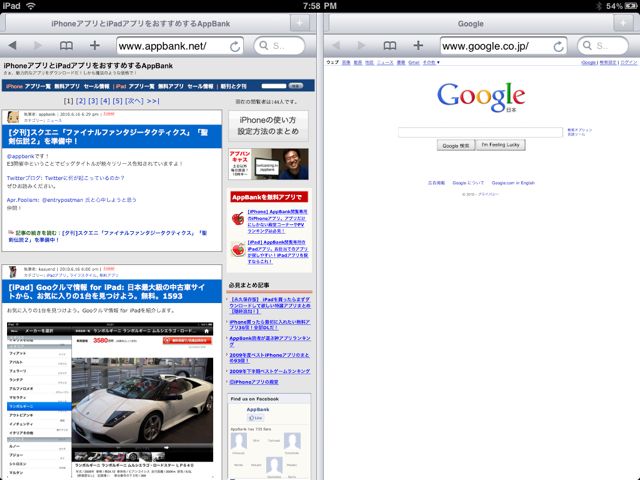The width and height of the screenshot is (640, 480).
Task: Go forward in the right Google browser pane
Action: (x=362, y=45)
